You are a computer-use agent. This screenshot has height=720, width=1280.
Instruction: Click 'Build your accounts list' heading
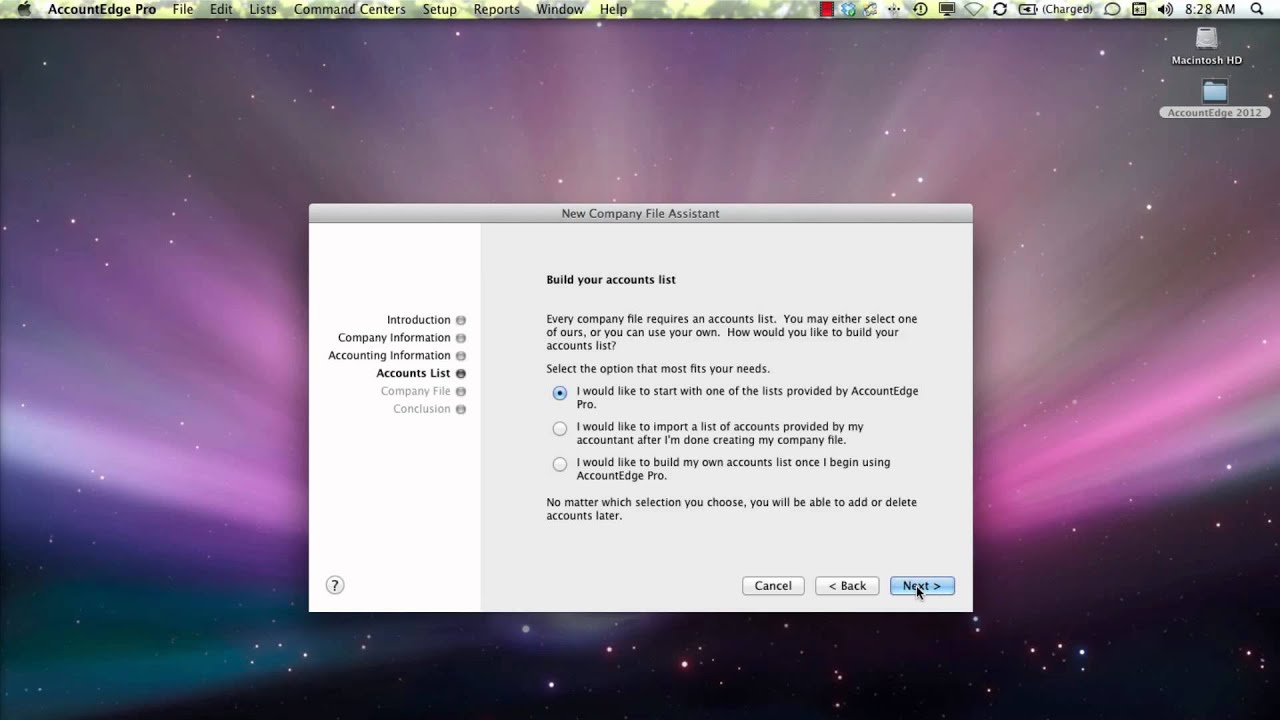click(611, 280)
